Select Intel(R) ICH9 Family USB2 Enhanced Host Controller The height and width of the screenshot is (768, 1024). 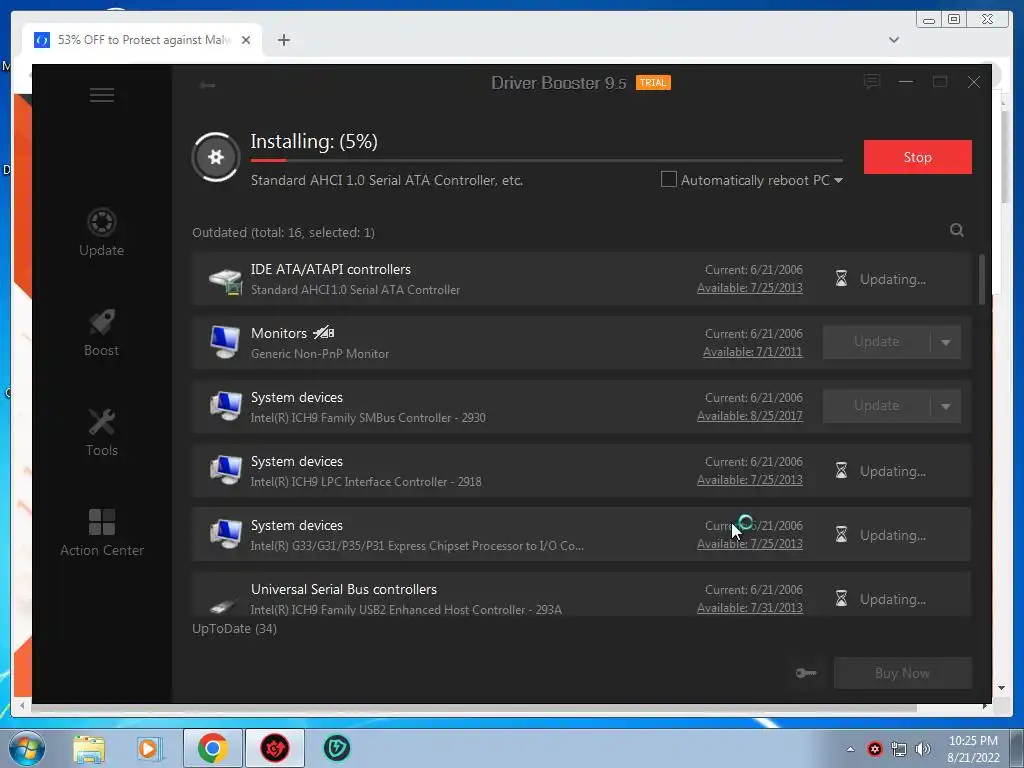coord(406,610)
